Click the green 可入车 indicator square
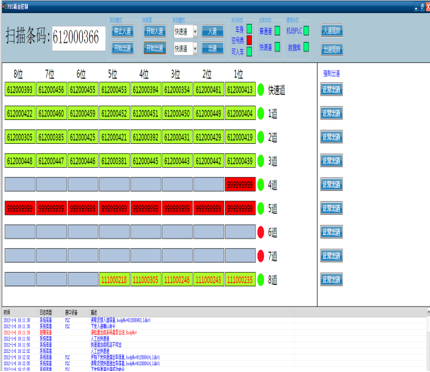Screen dimensions: 430x372 (249, 51)
